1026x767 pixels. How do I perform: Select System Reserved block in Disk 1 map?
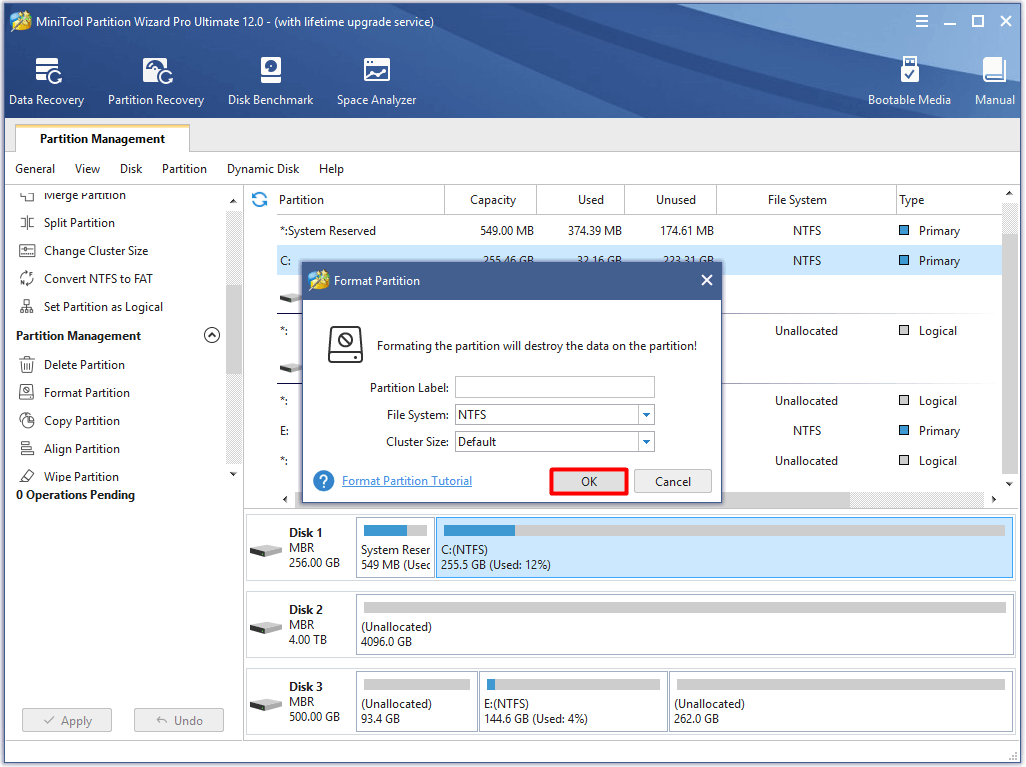pyautogui.click(x=395, y=548)
